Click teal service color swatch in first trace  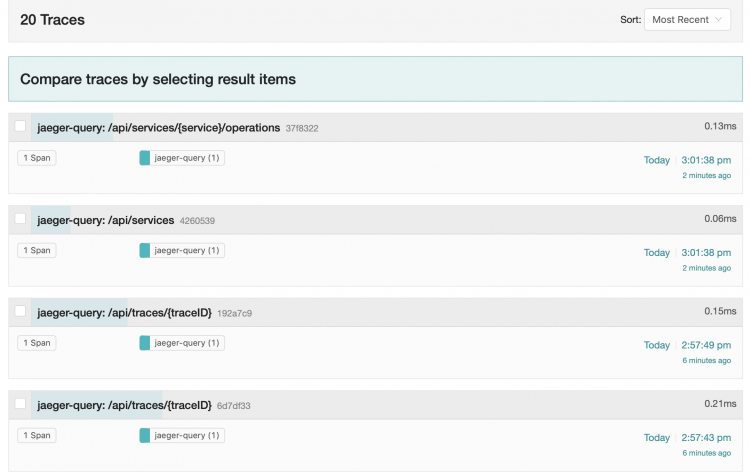pos(145,158)
